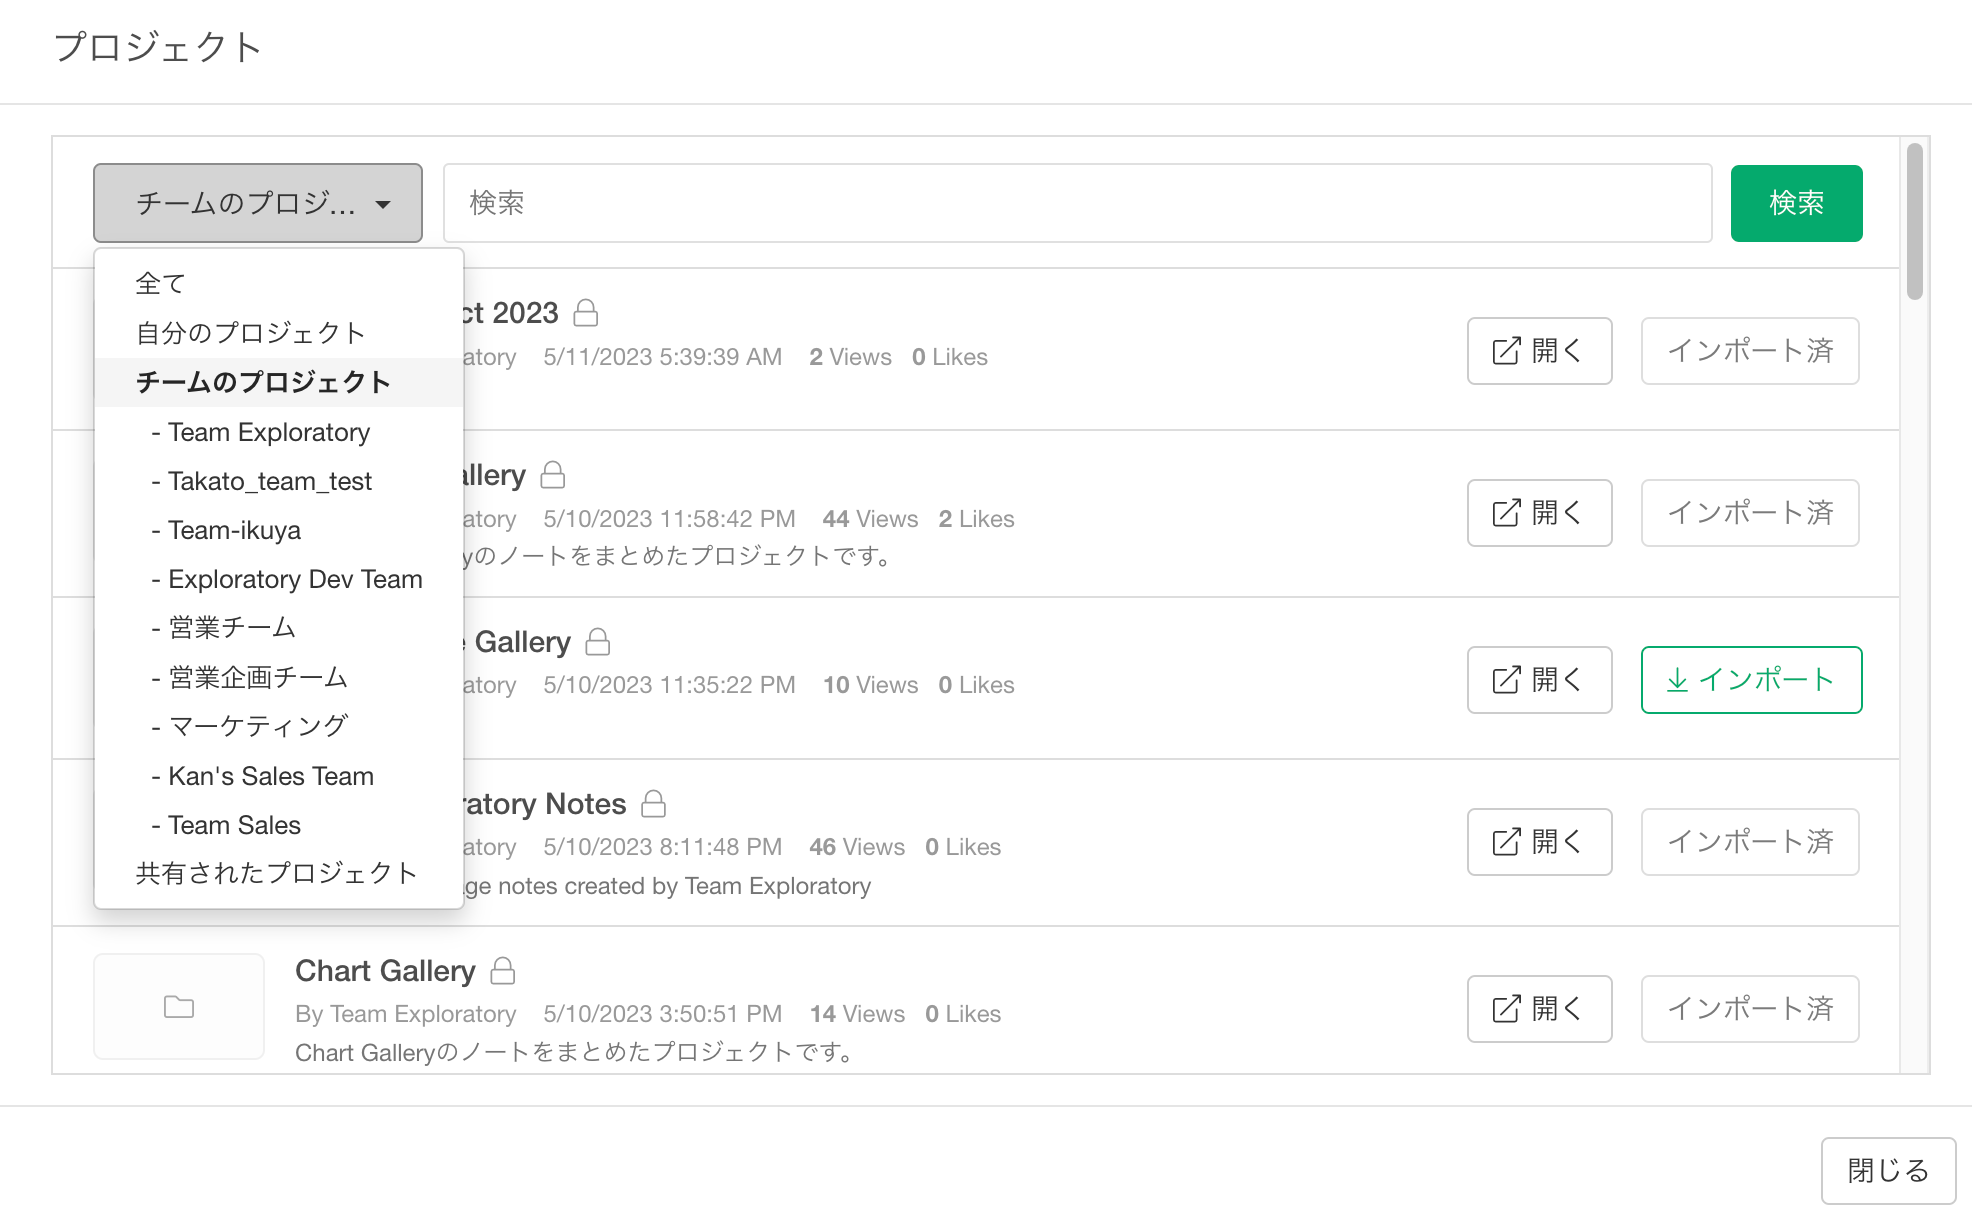1972x1226 pixels.
Task: Click the project list vertical scrollbar
Action: [x=1914, y=222]
